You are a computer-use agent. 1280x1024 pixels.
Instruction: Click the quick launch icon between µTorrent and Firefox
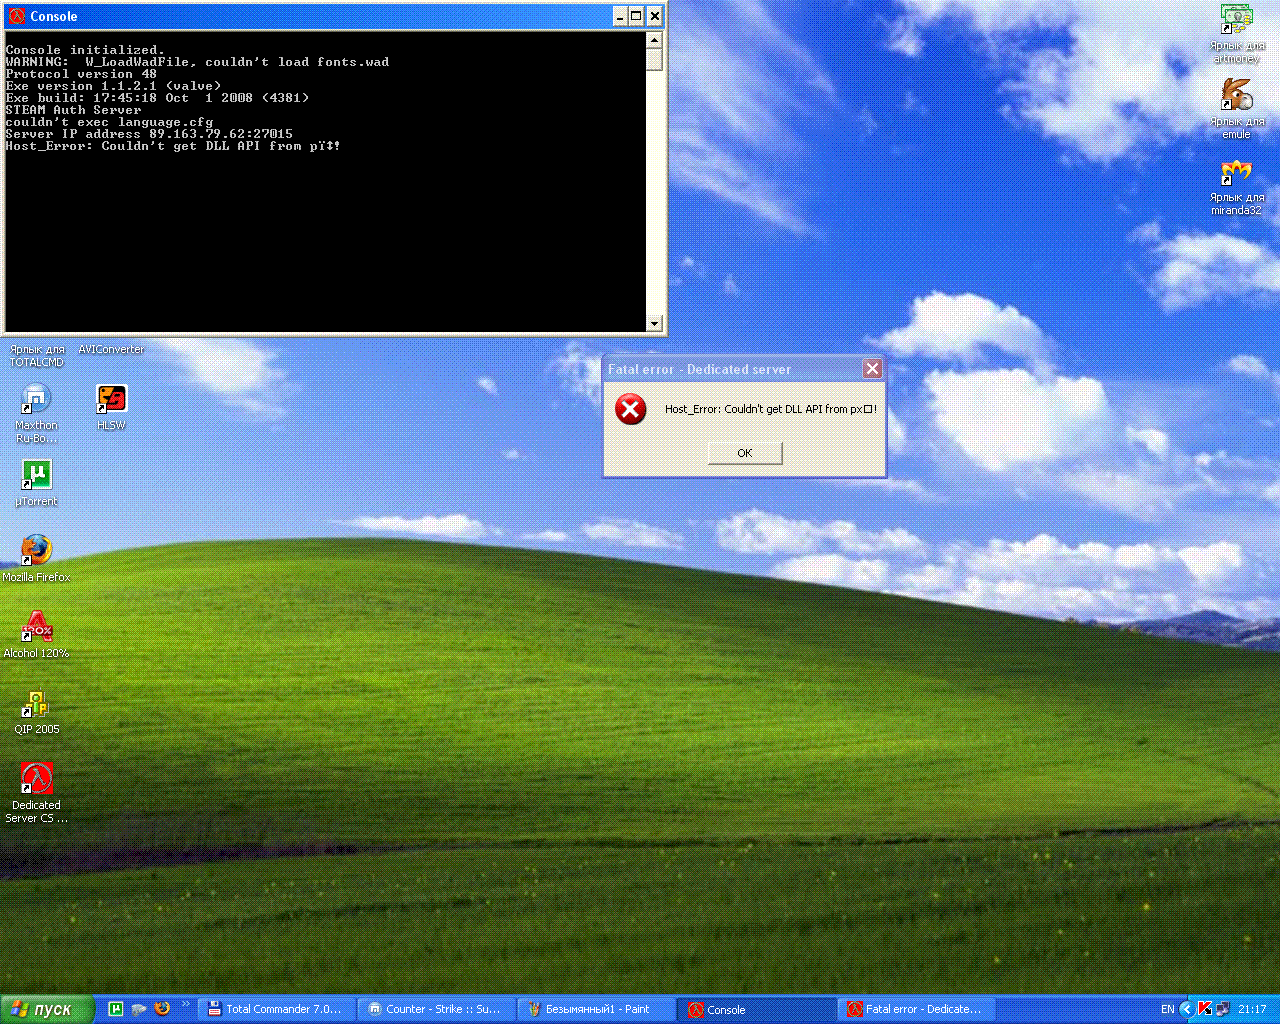pos(139,1009)
